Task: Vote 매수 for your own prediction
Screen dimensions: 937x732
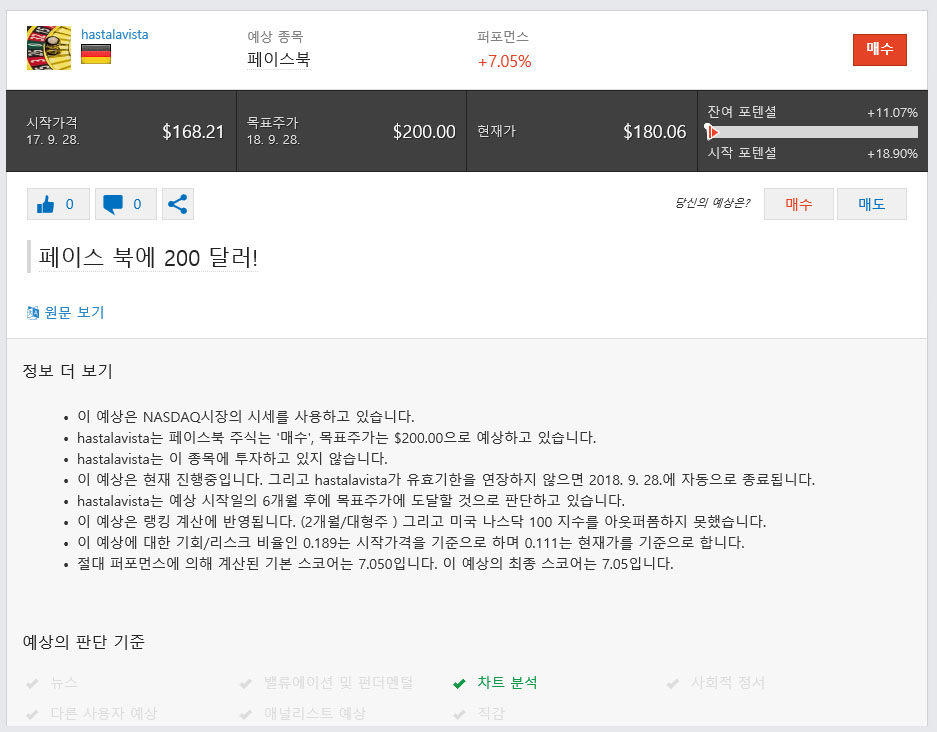Action: 798,204
